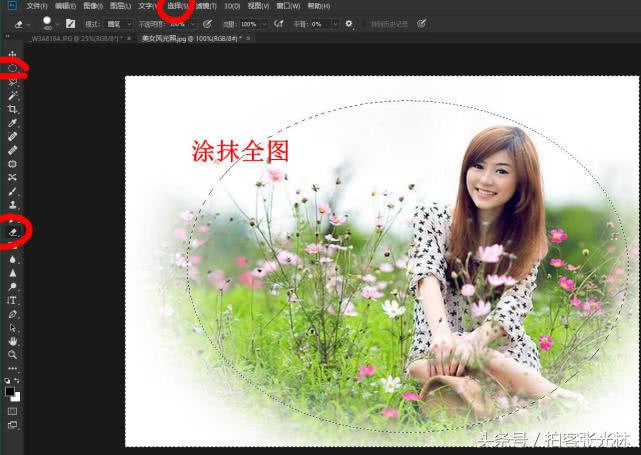The width and height of the screenshot is (641, 455).
Task: Select the Crop tool
Action: [x=13, y=109]
